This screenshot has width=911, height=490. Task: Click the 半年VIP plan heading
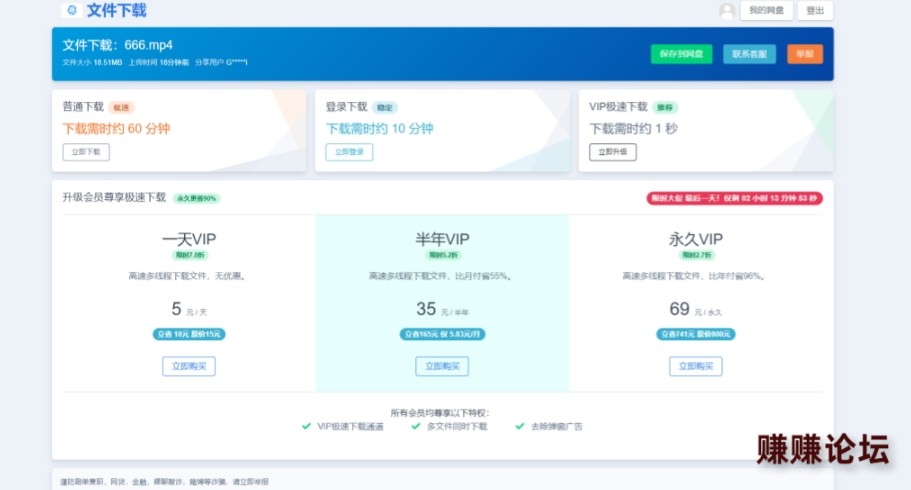tap(442, 239)
